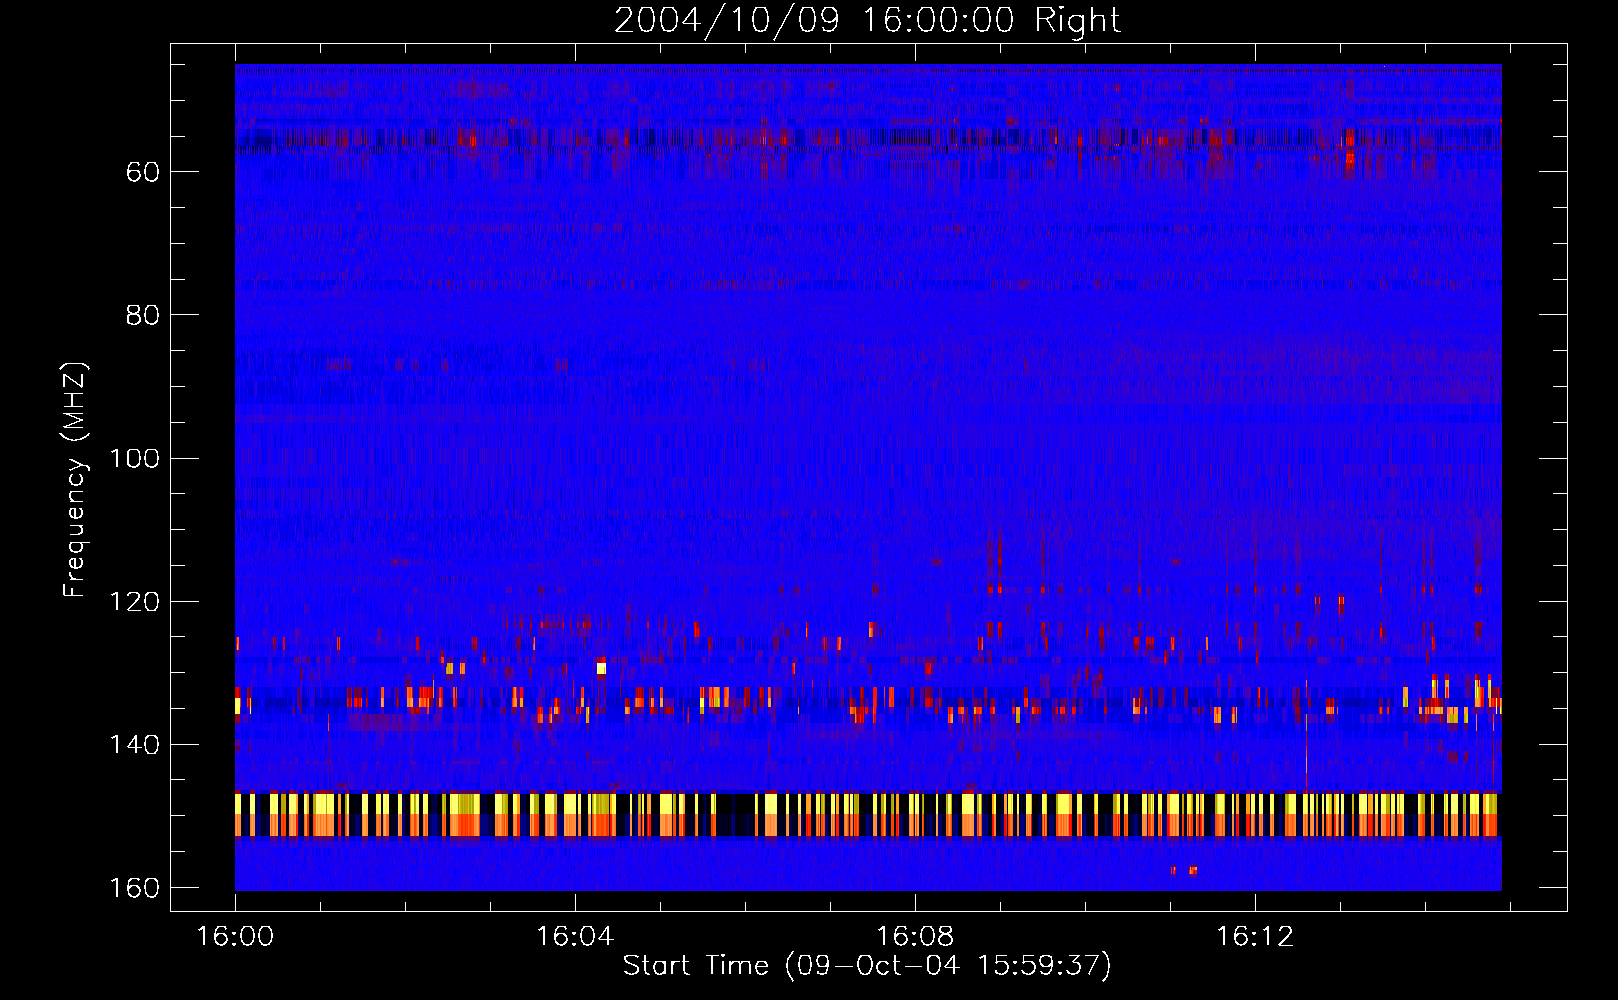This screenshot has height=1000, width=1618.
Task: Click the 16:04 time axis label
Action: click(574, 937)
